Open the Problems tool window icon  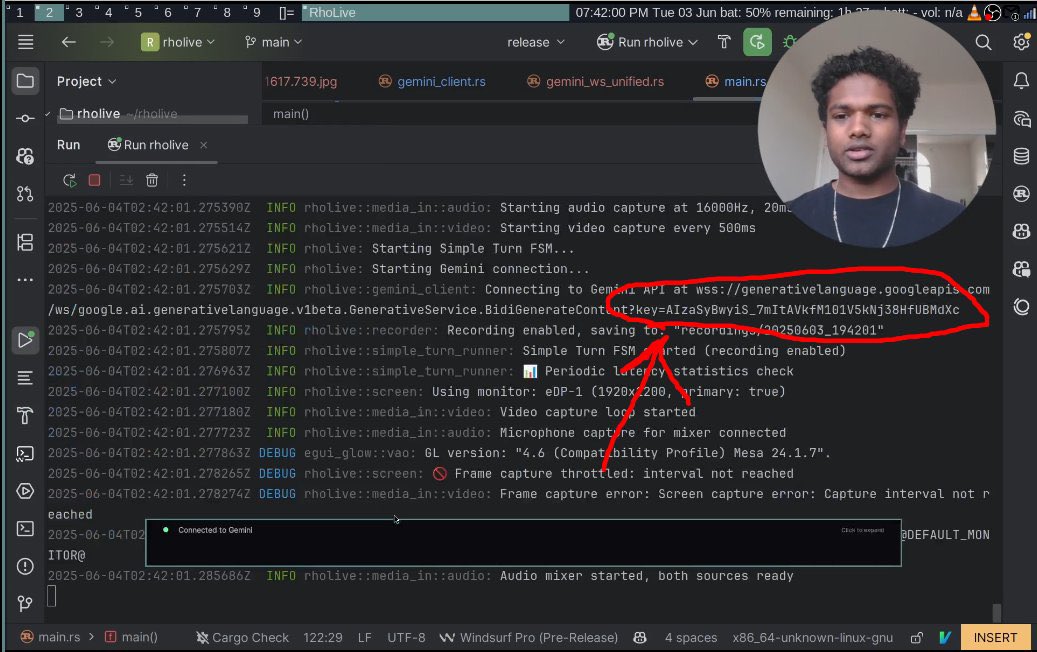pos(25,567)
